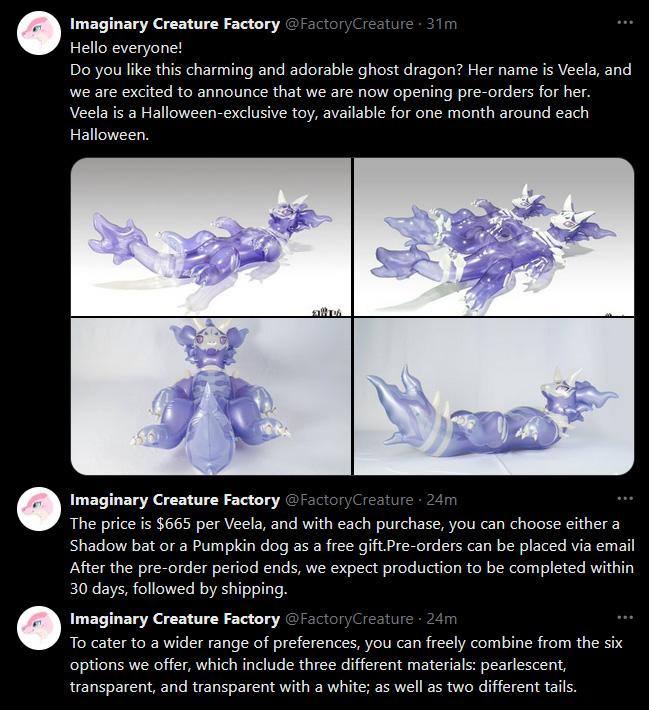Viewport: 649px width, 710px height.
Task: Open more options on the first tweet
Action: click(x=625, y=22)
